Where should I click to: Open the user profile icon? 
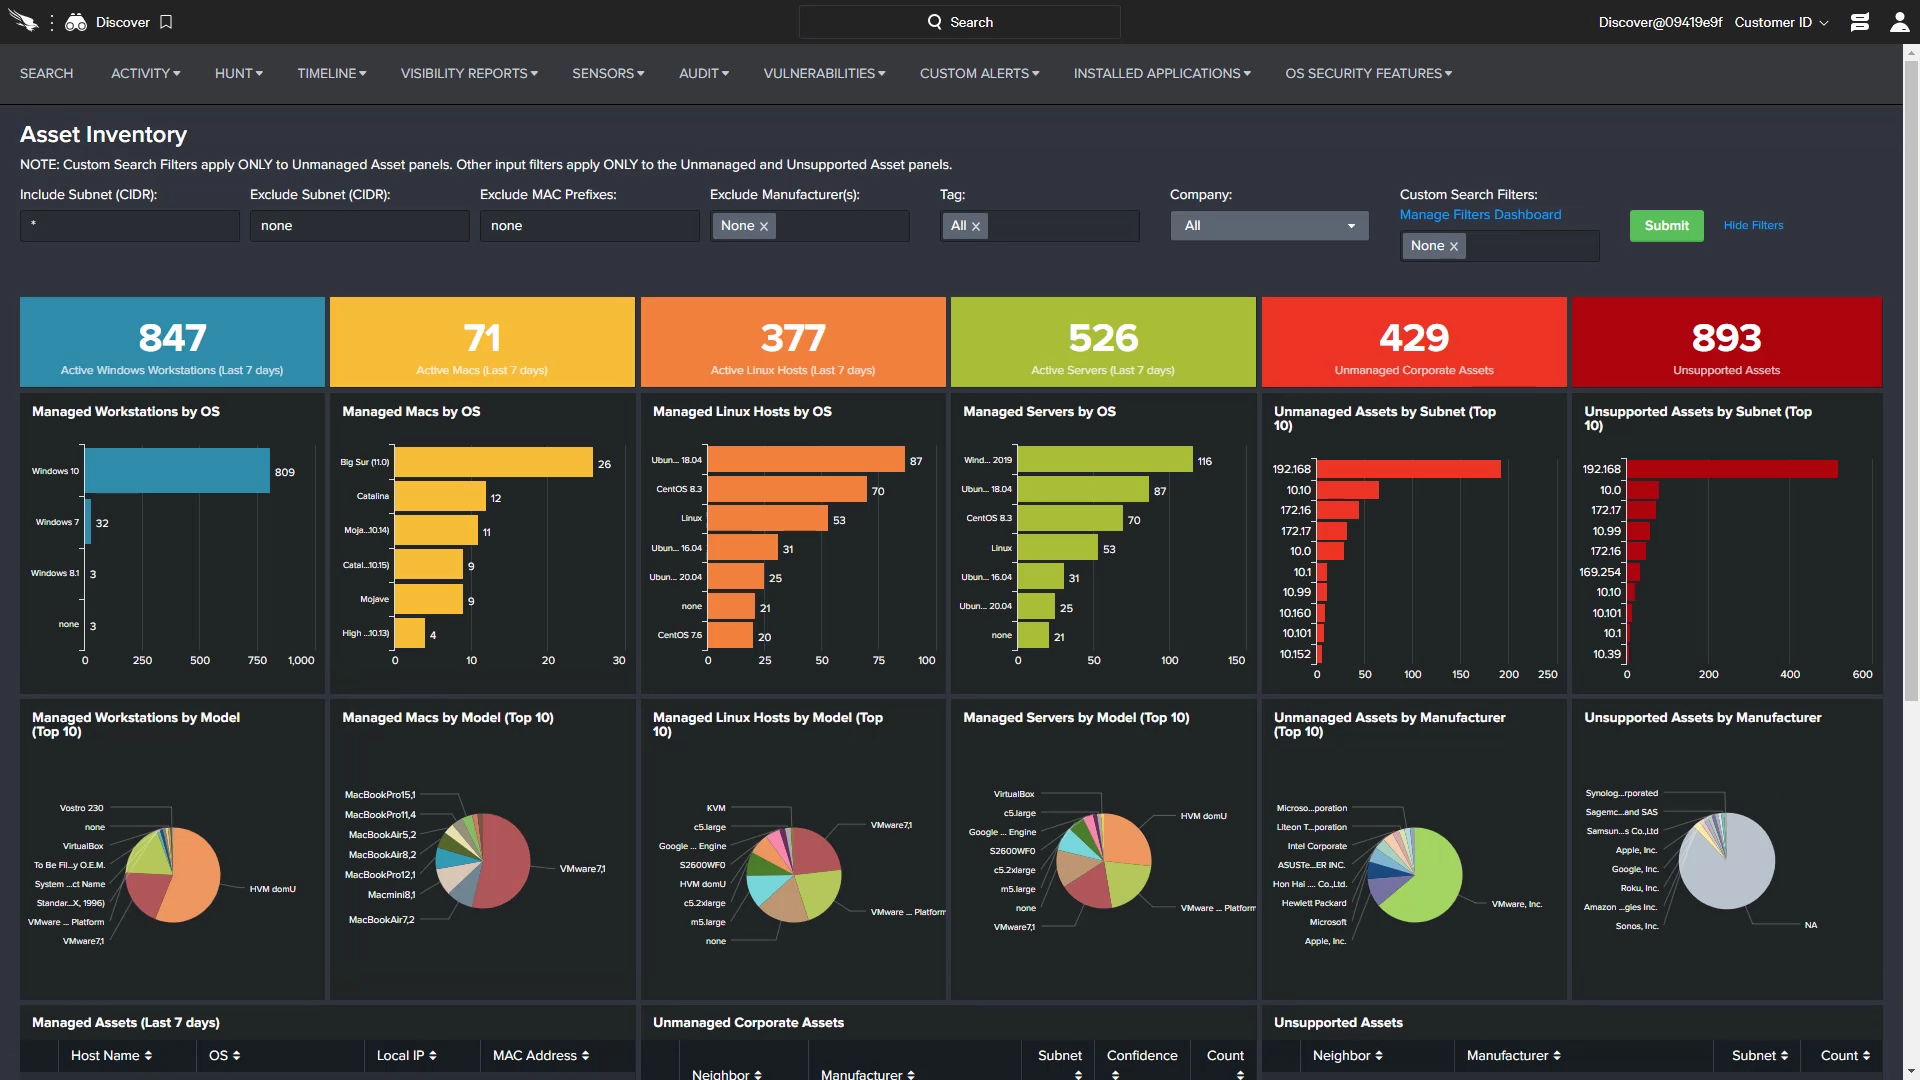(x=1900, y=21)
